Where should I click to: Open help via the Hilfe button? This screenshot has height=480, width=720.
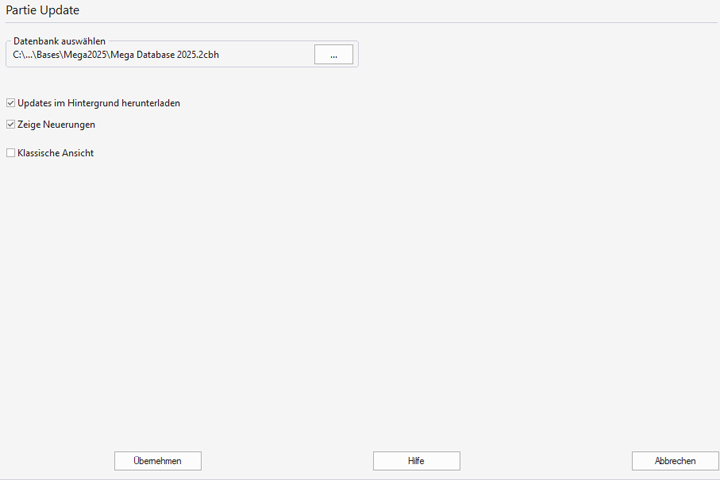tap(416, 461)
